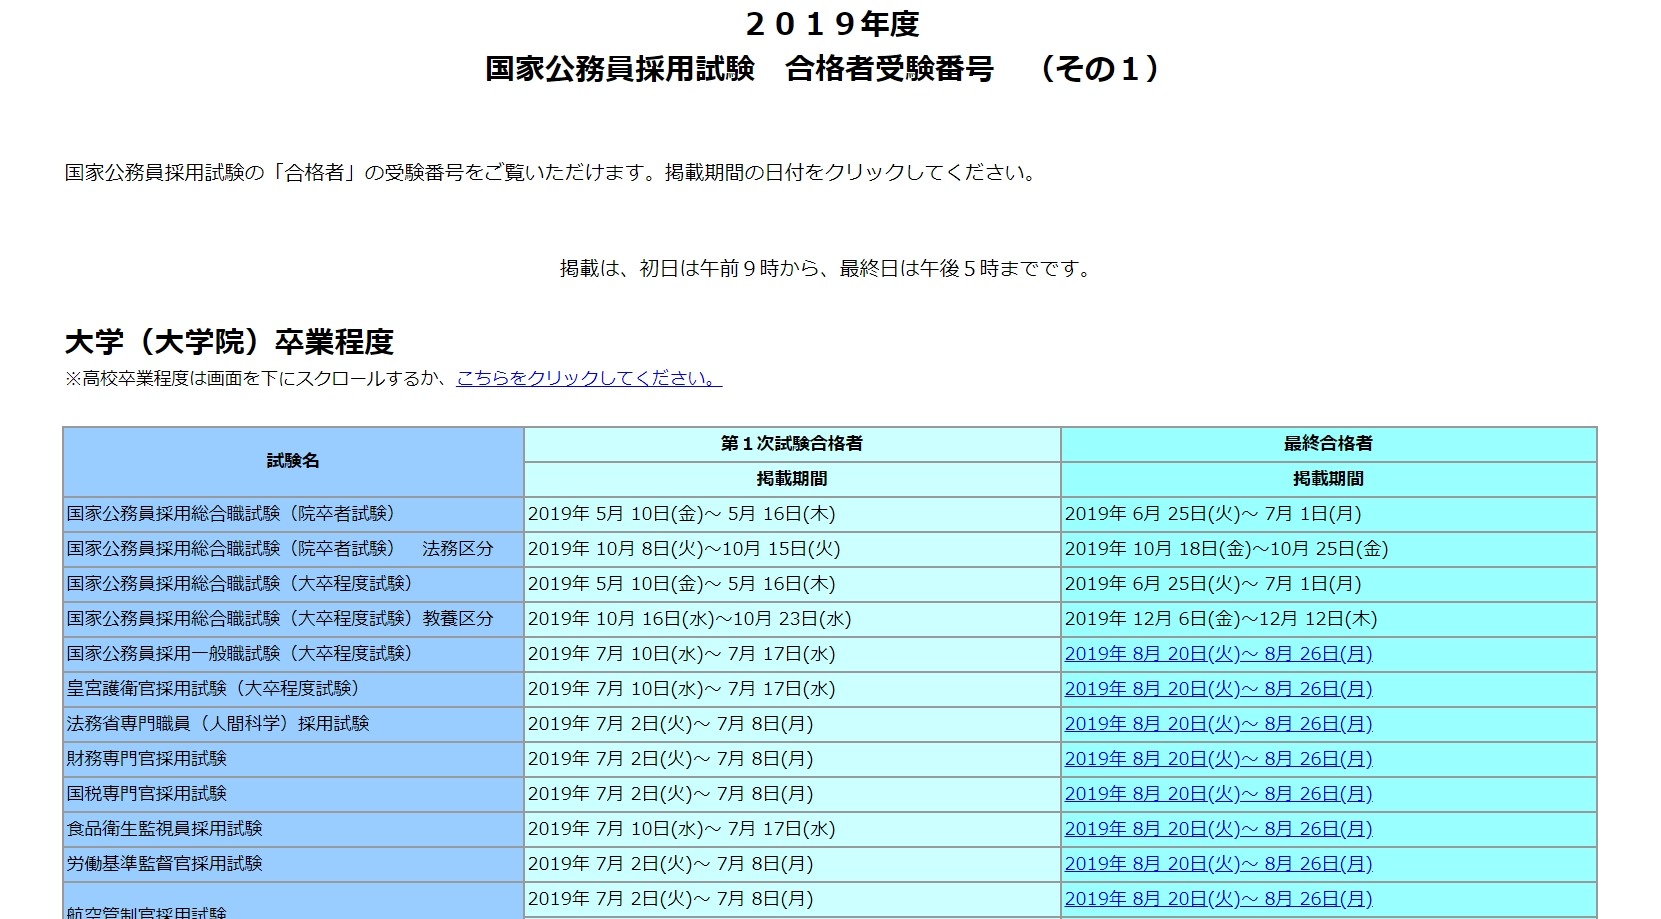This screenshot has height=919, width=1661.
Task: Click 掲載期間 subheader under 第１次試験合格者
Action: pos(792,479)
